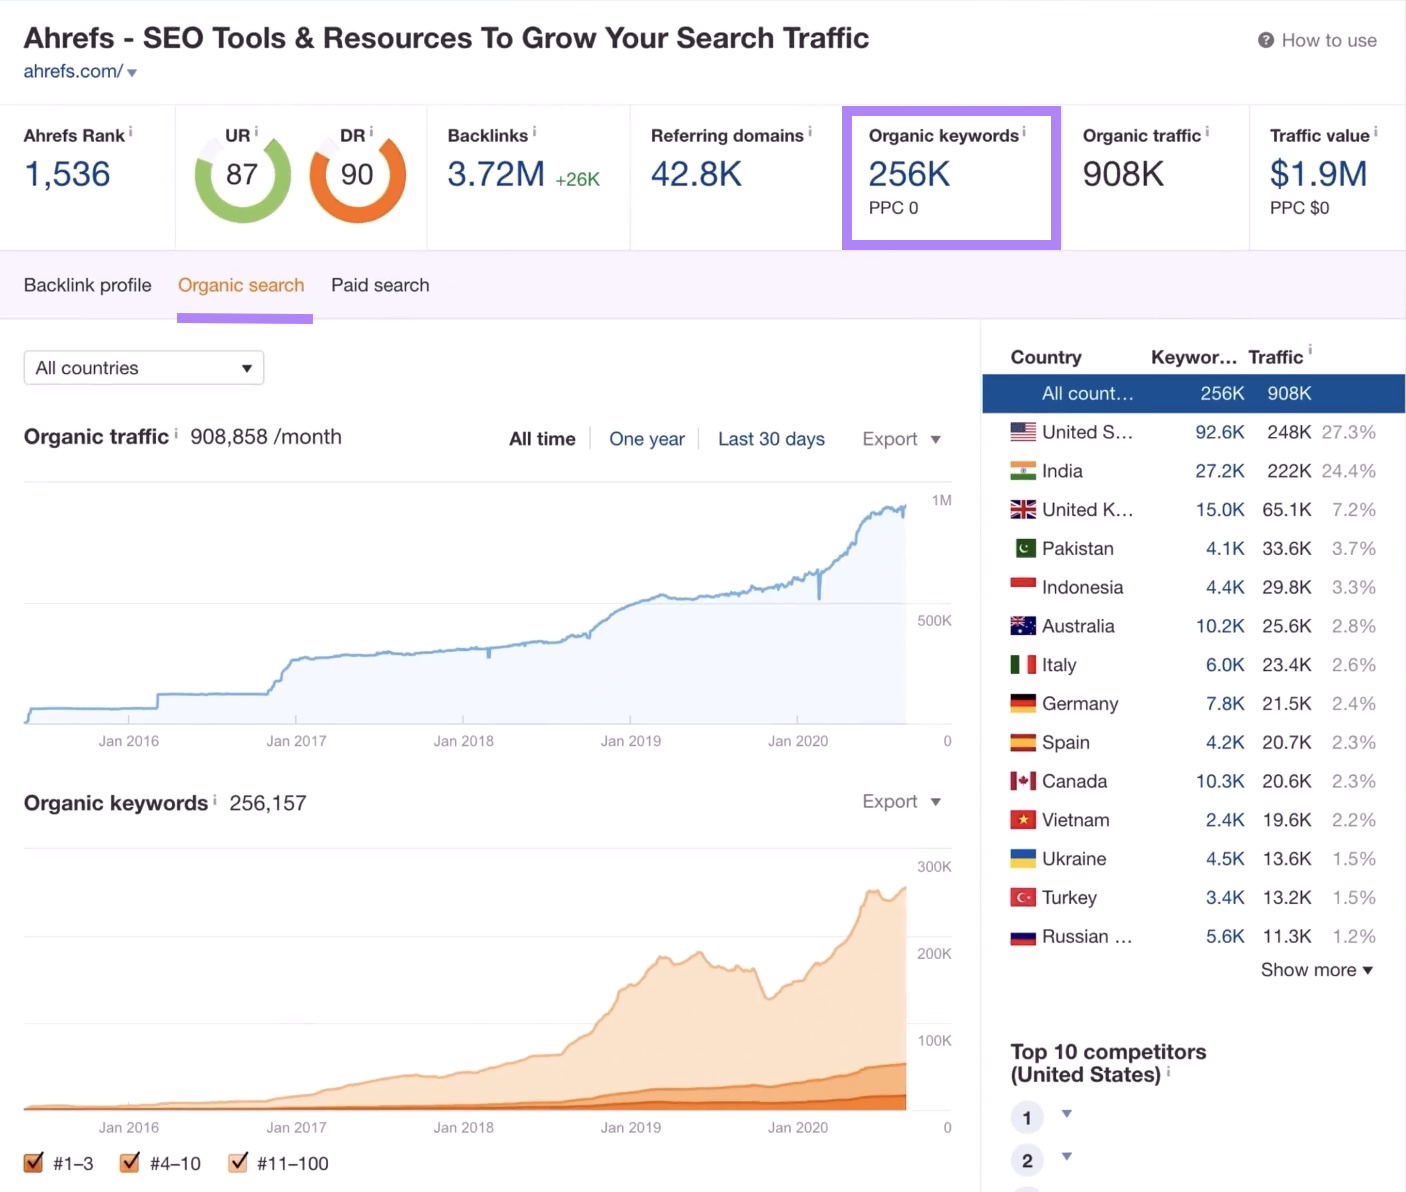Select One year range
This screenshot has width=1406, height=1192.
[x=647, y=439]
